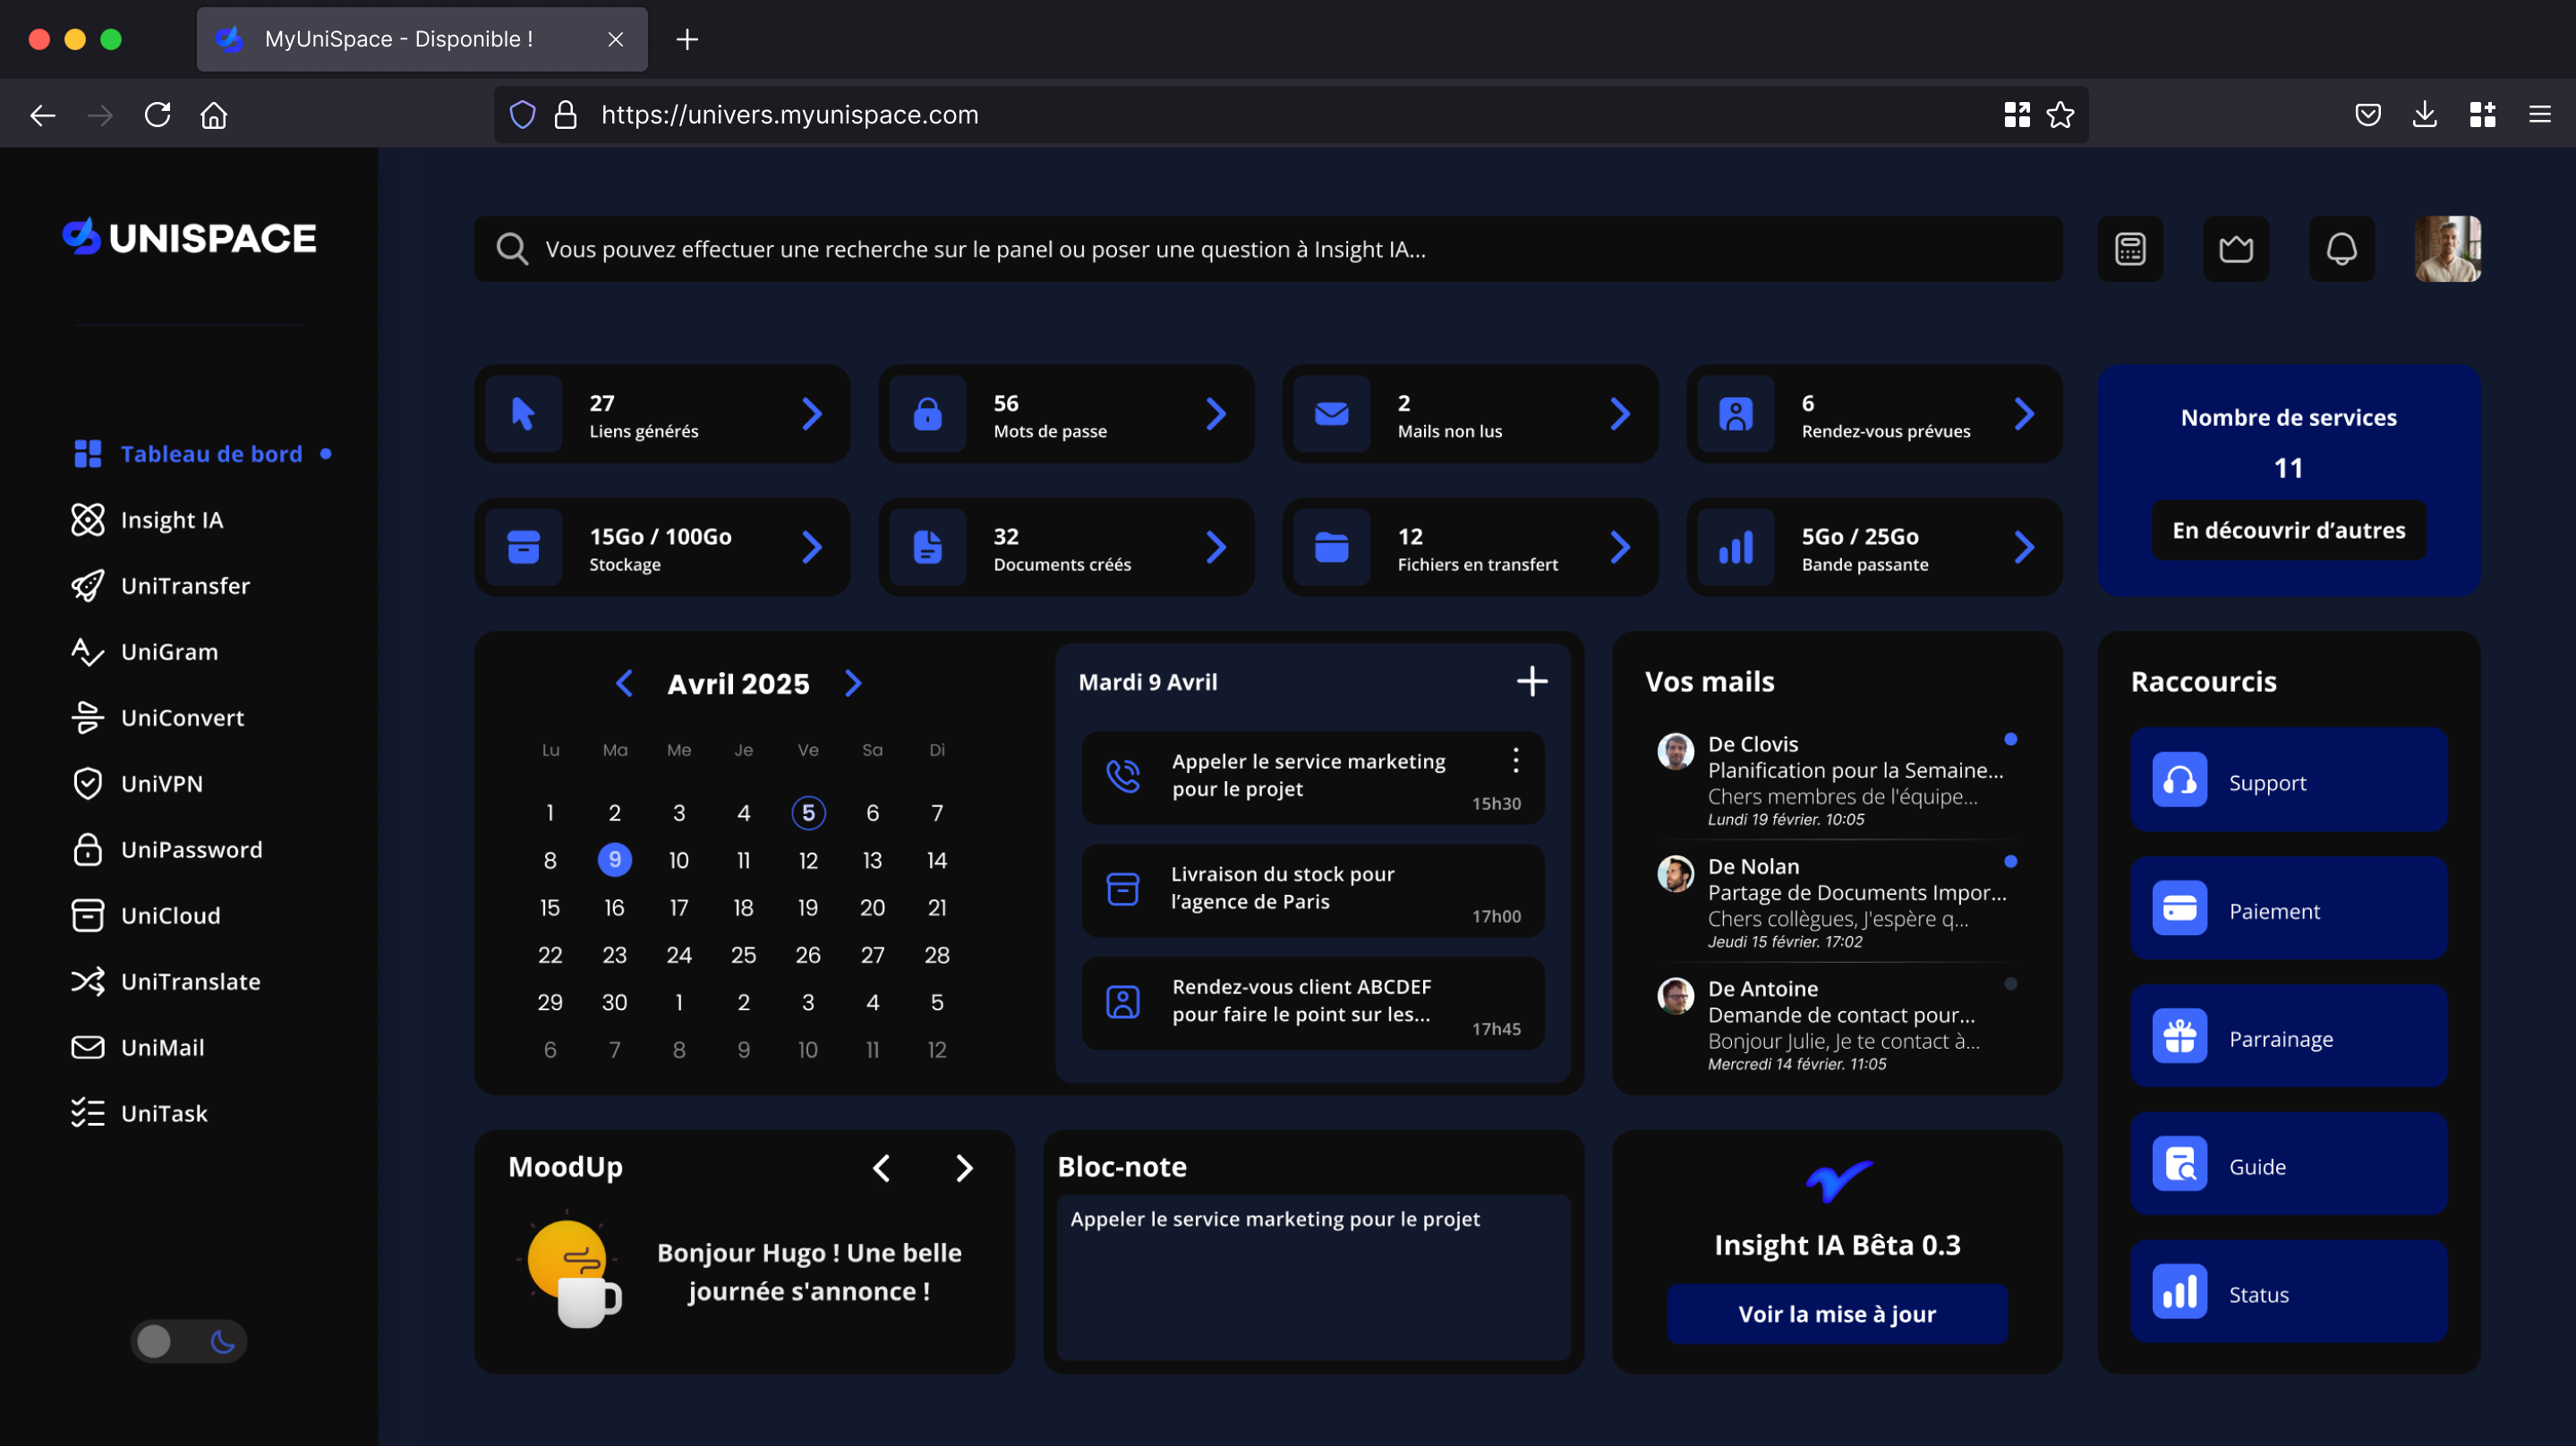Open UniConvert in sidebar
The height and width of the screenshot is (1446, 2576).
click(x=158, y=718)
